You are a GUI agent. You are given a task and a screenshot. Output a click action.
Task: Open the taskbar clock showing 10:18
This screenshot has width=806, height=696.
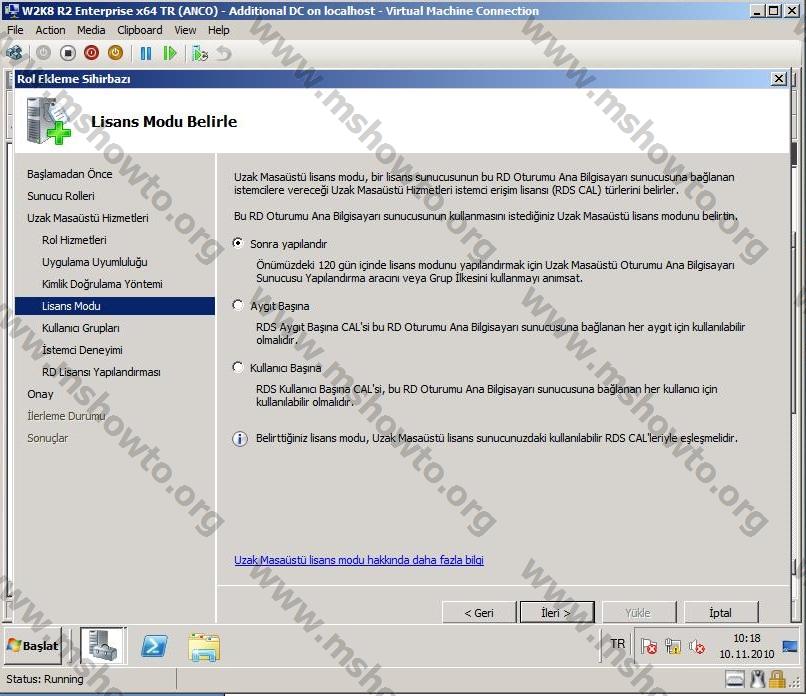click(x=746, y=646)
